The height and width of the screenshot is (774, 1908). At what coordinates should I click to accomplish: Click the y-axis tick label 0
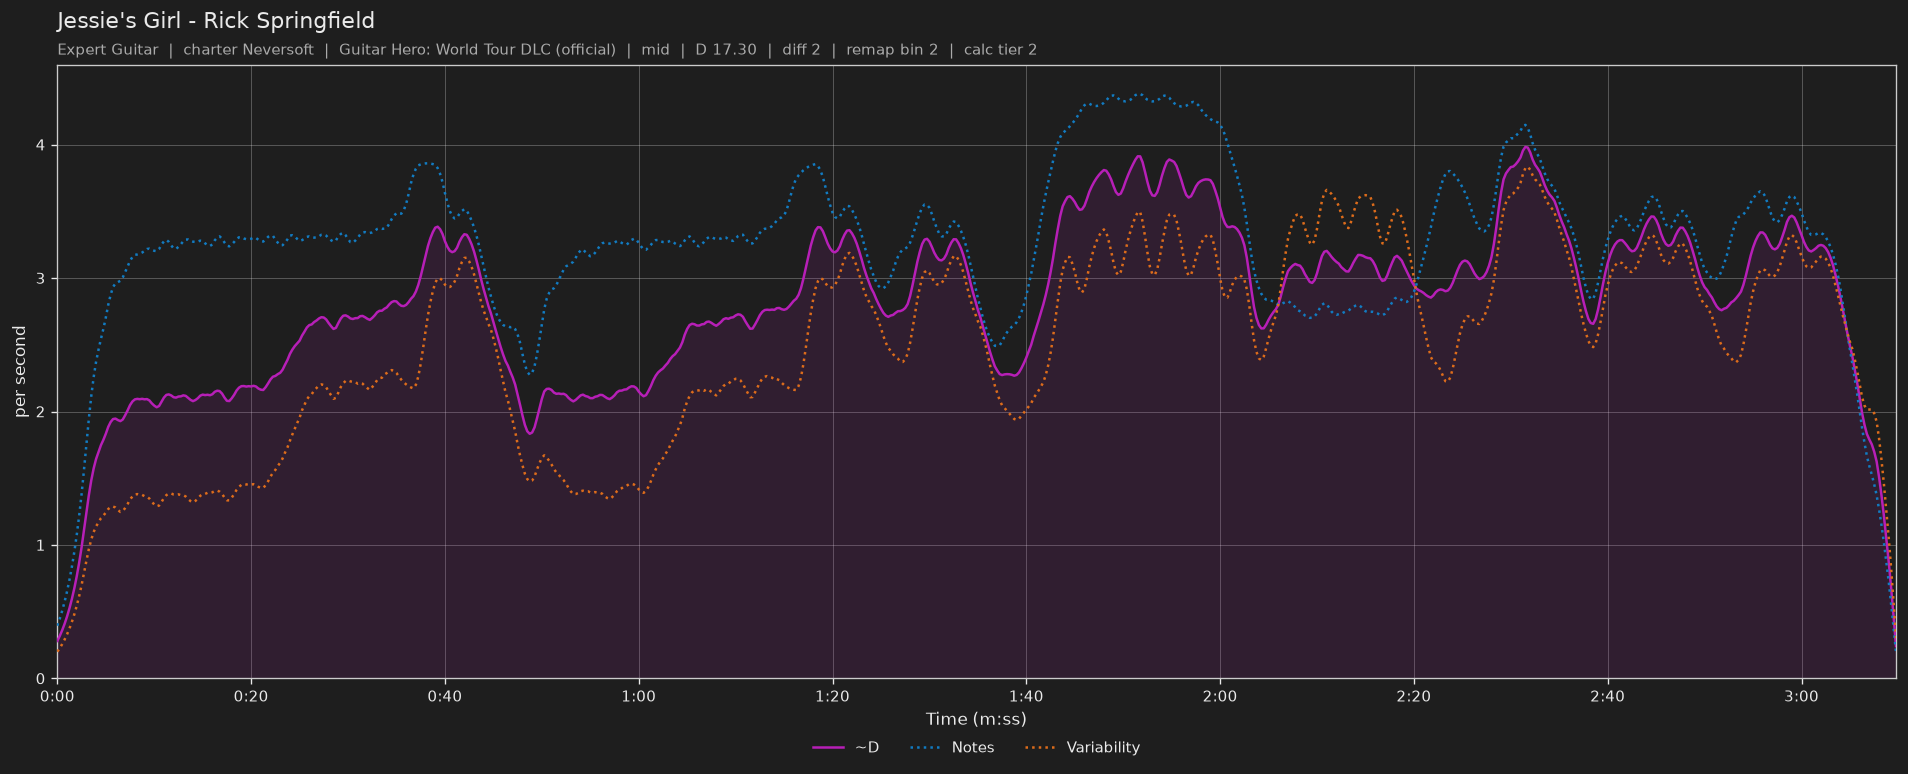click(42, 679)
